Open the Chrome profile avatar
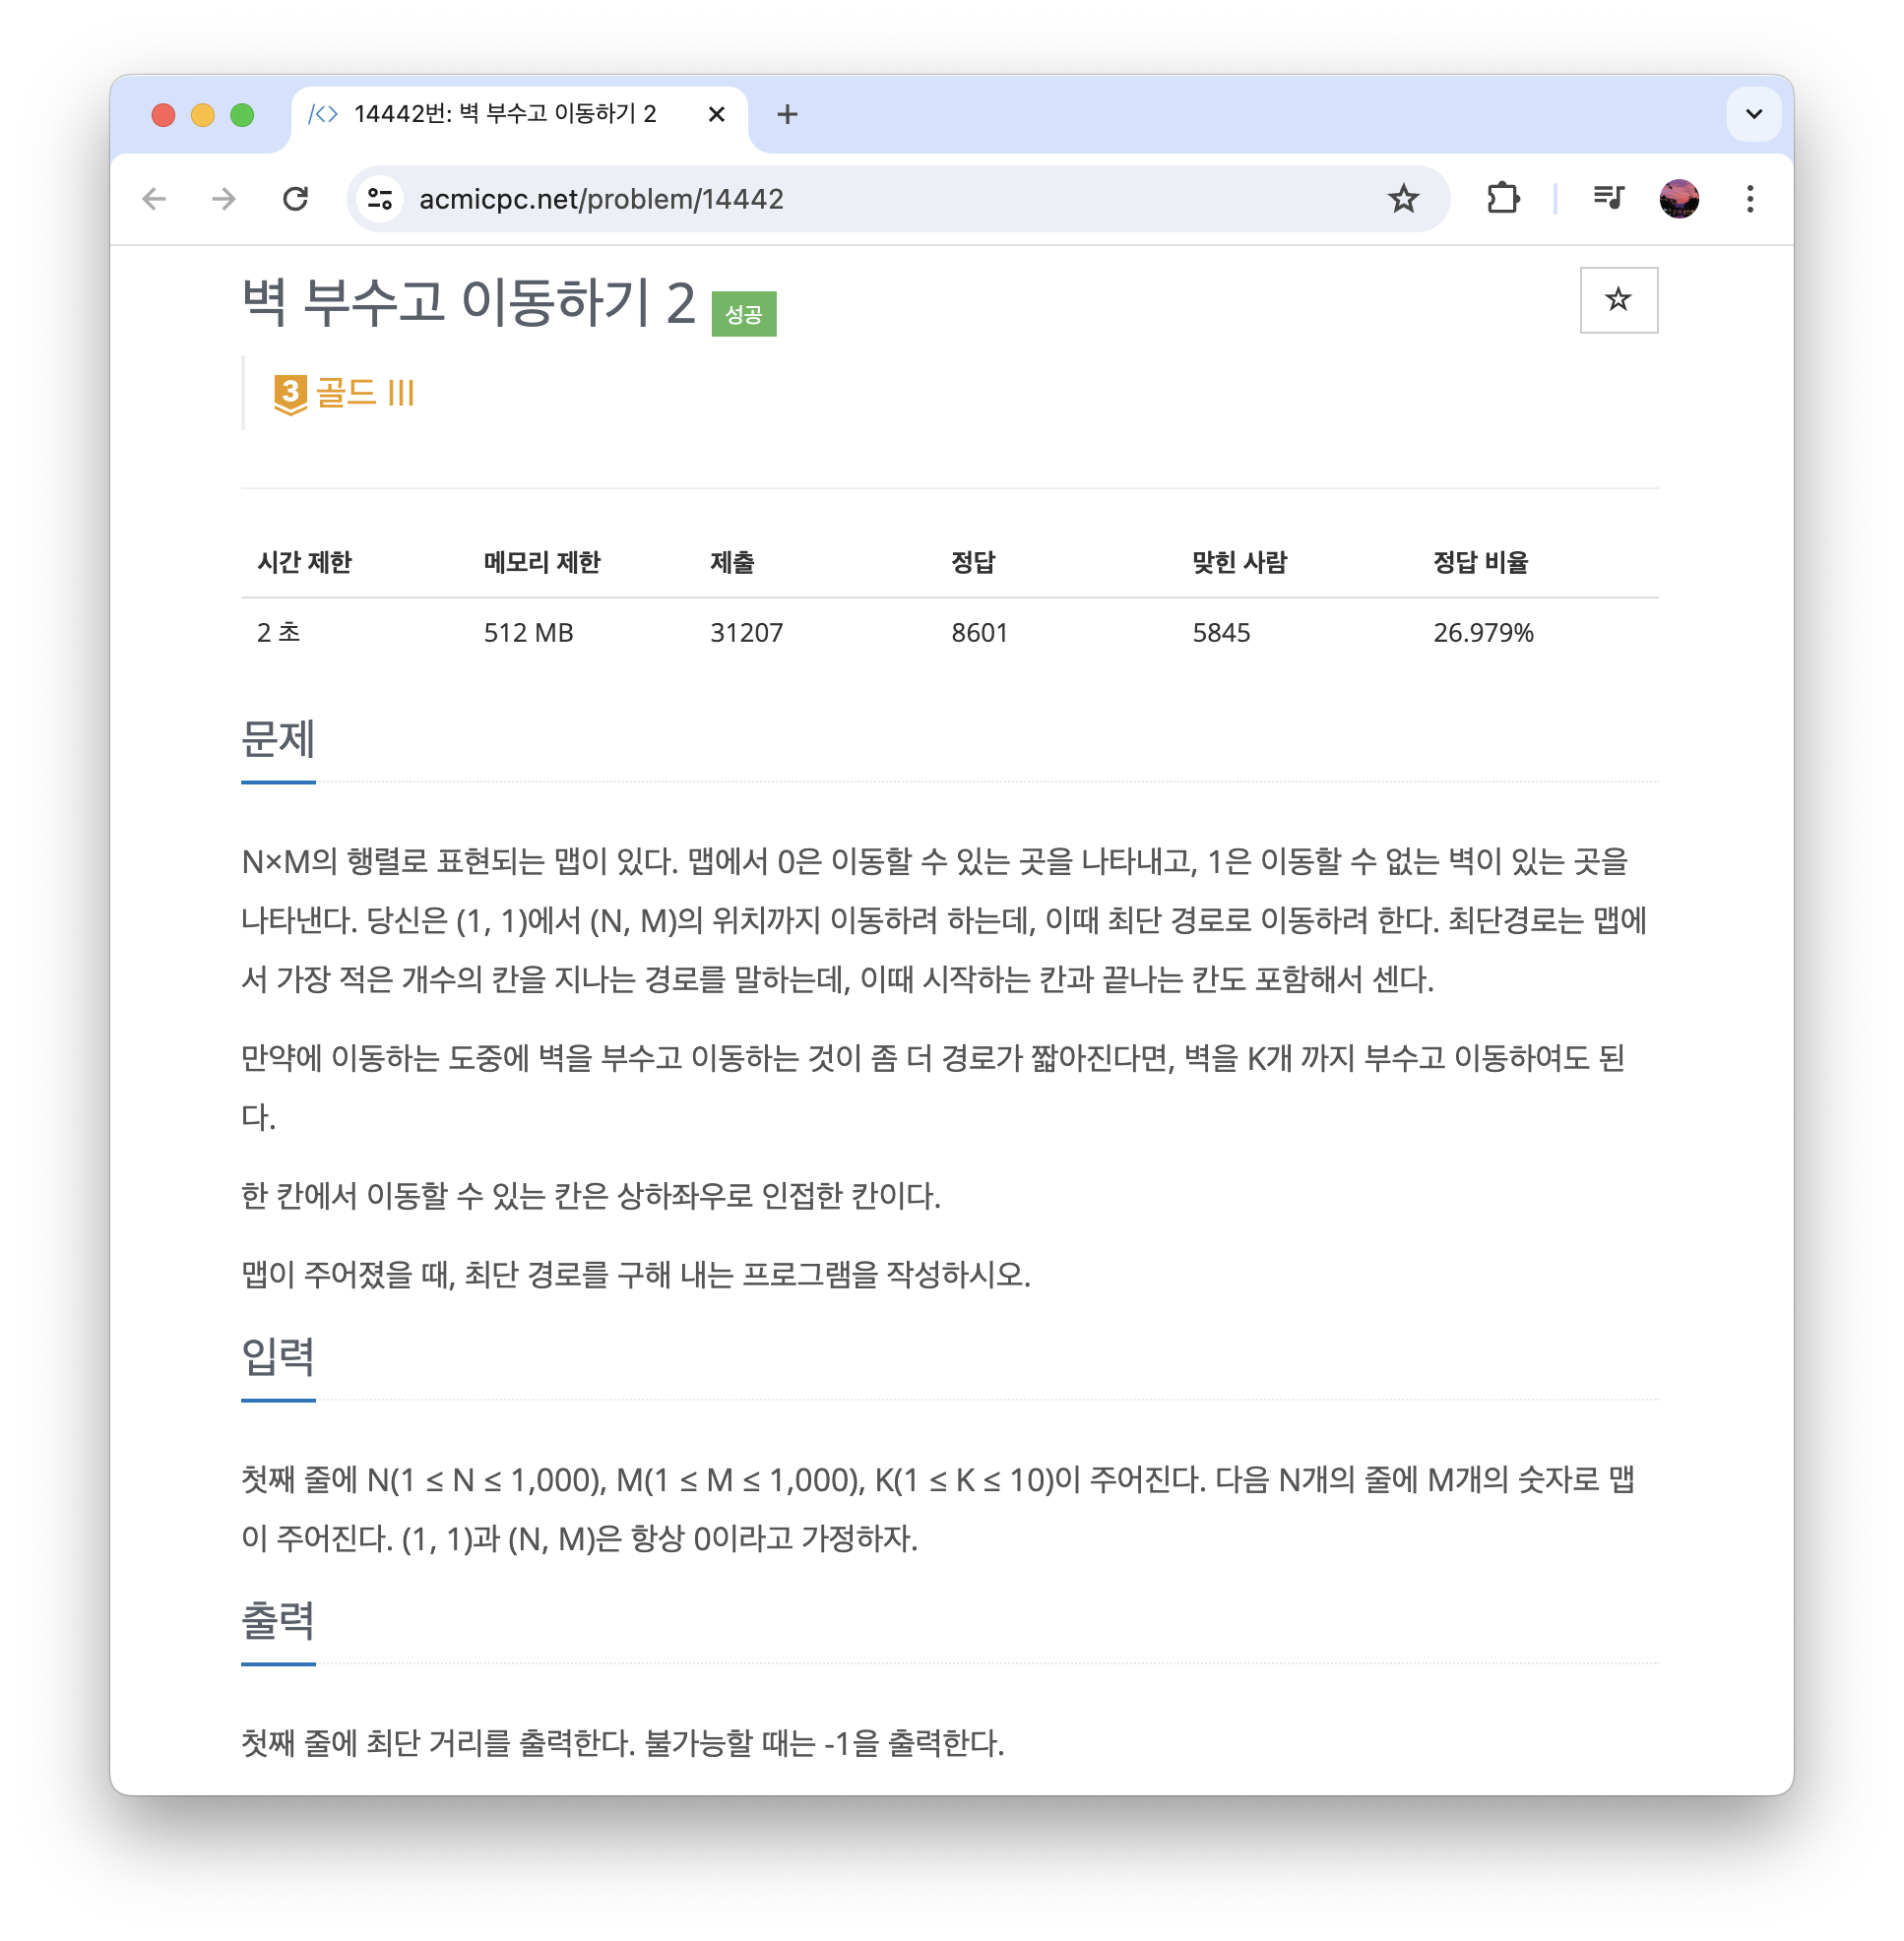 1679,199
